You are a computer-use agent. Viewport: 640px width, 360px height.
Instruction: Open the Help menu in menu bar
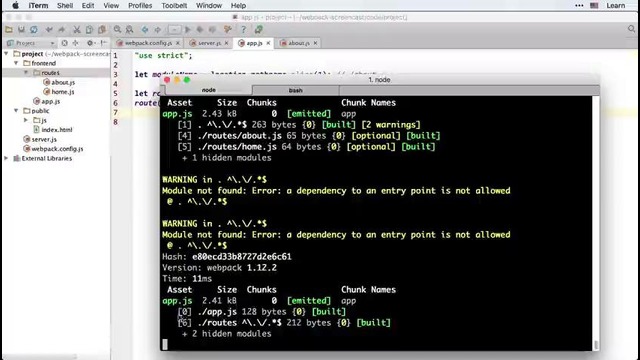238,6
